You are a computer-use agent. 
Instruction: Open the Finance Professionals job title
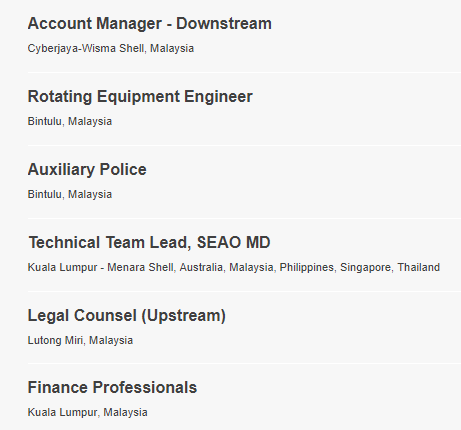tap(112, 388)
